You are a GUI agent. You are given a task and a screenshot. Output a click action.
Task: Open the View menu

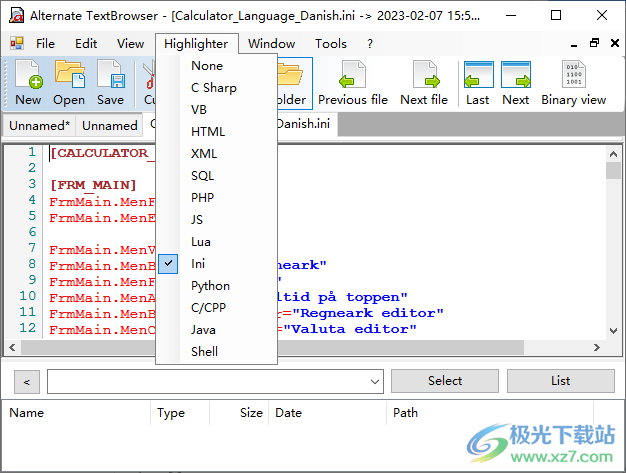point(130,44)
